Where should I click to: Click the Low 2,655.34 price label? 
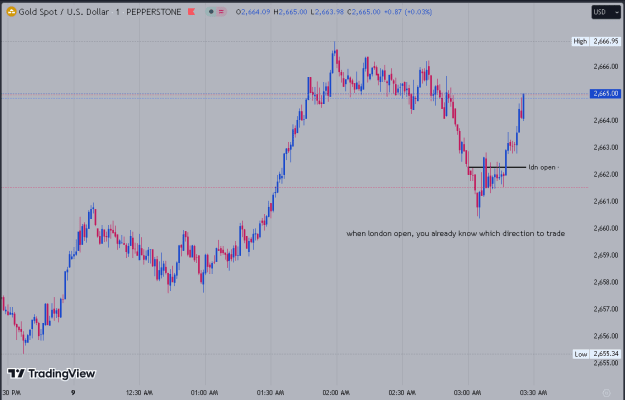[596, 354]
